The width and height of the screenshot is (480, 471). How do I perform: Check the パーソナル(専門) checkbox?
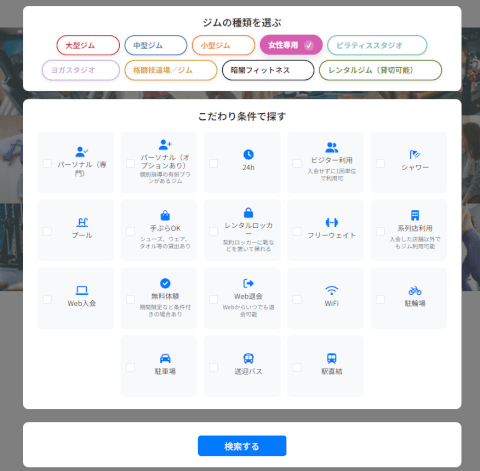[47, 163]
